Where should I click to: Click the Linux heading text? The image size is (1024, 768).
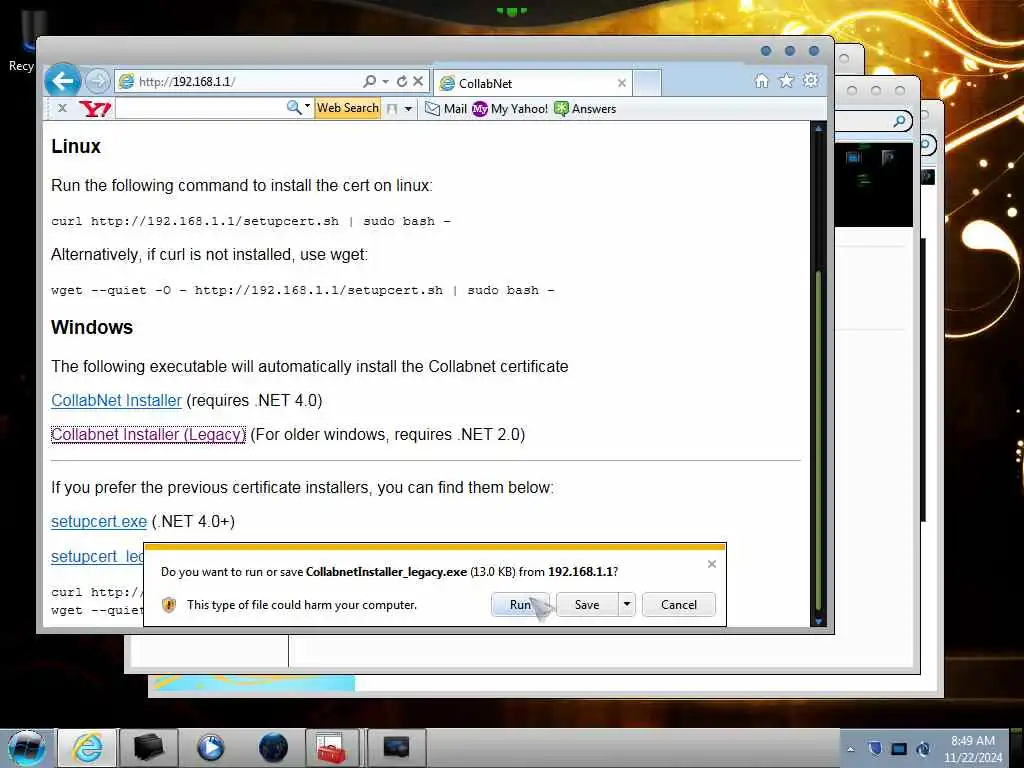coord(76,146)
